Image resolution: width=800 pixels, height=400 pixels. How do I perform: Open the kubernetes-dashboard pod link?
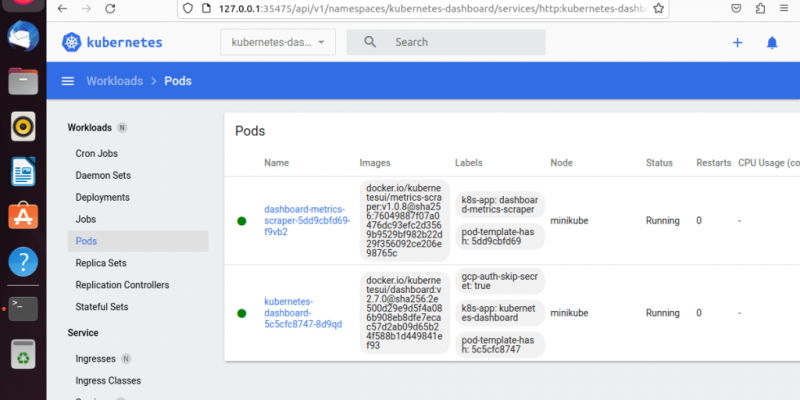coord(303,313)
